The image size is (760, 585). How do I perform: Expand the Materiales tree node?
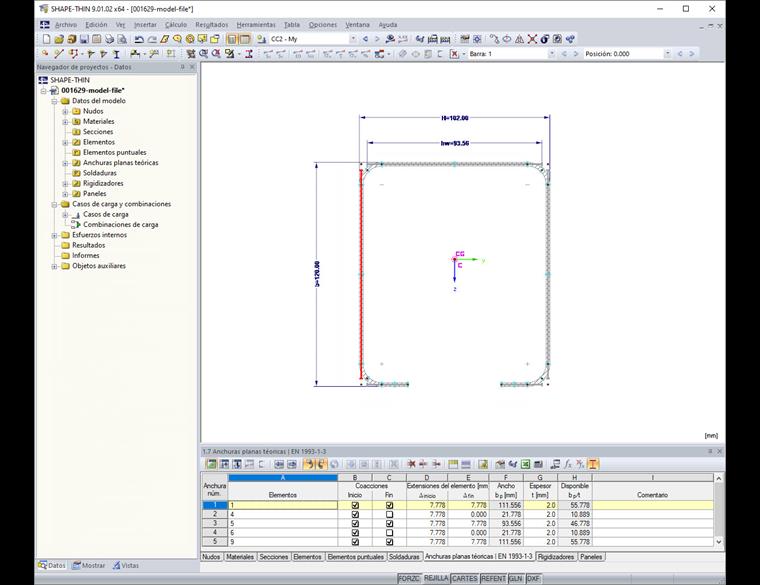pyautogui.click(x=65, y=122)
